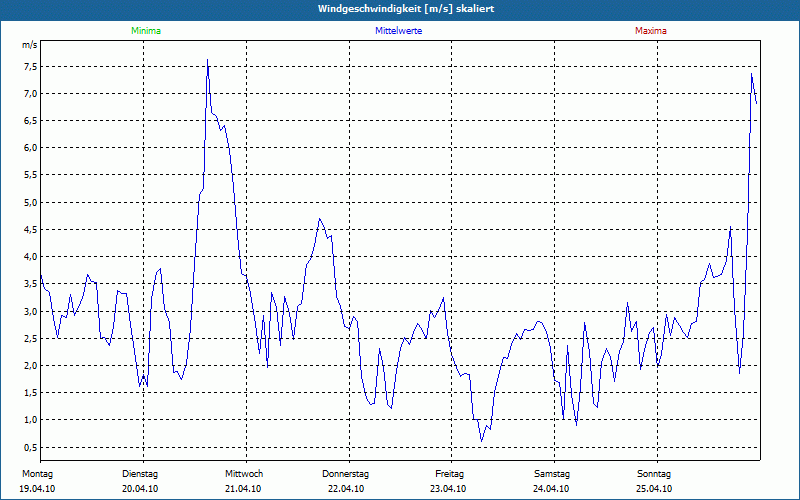Click the 22.04.10 date label
The image size is (800, 500).
[346, 489]
